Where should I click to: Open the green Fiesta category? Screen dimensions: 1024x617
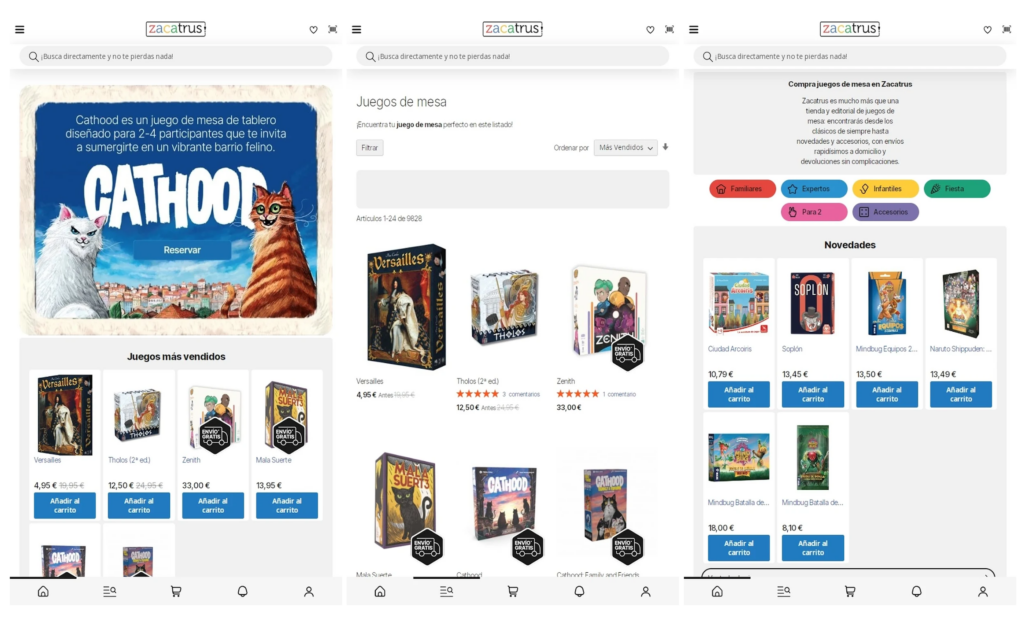tap(957, 189)
